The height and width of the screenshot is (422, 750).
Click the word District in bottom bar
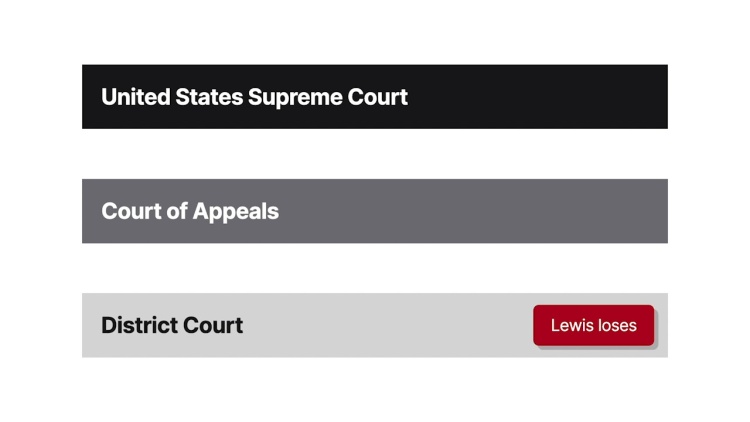point(139,325)
